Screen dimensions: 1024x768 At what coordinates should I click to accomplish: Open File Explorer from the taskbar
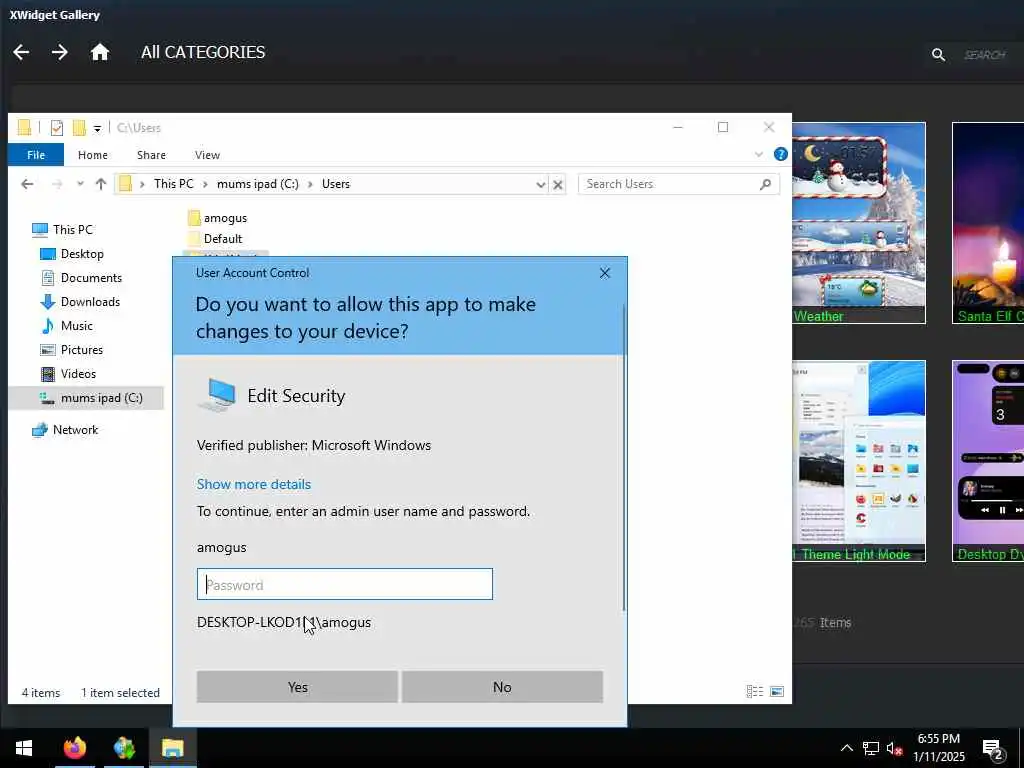click(x=173, y=748)
